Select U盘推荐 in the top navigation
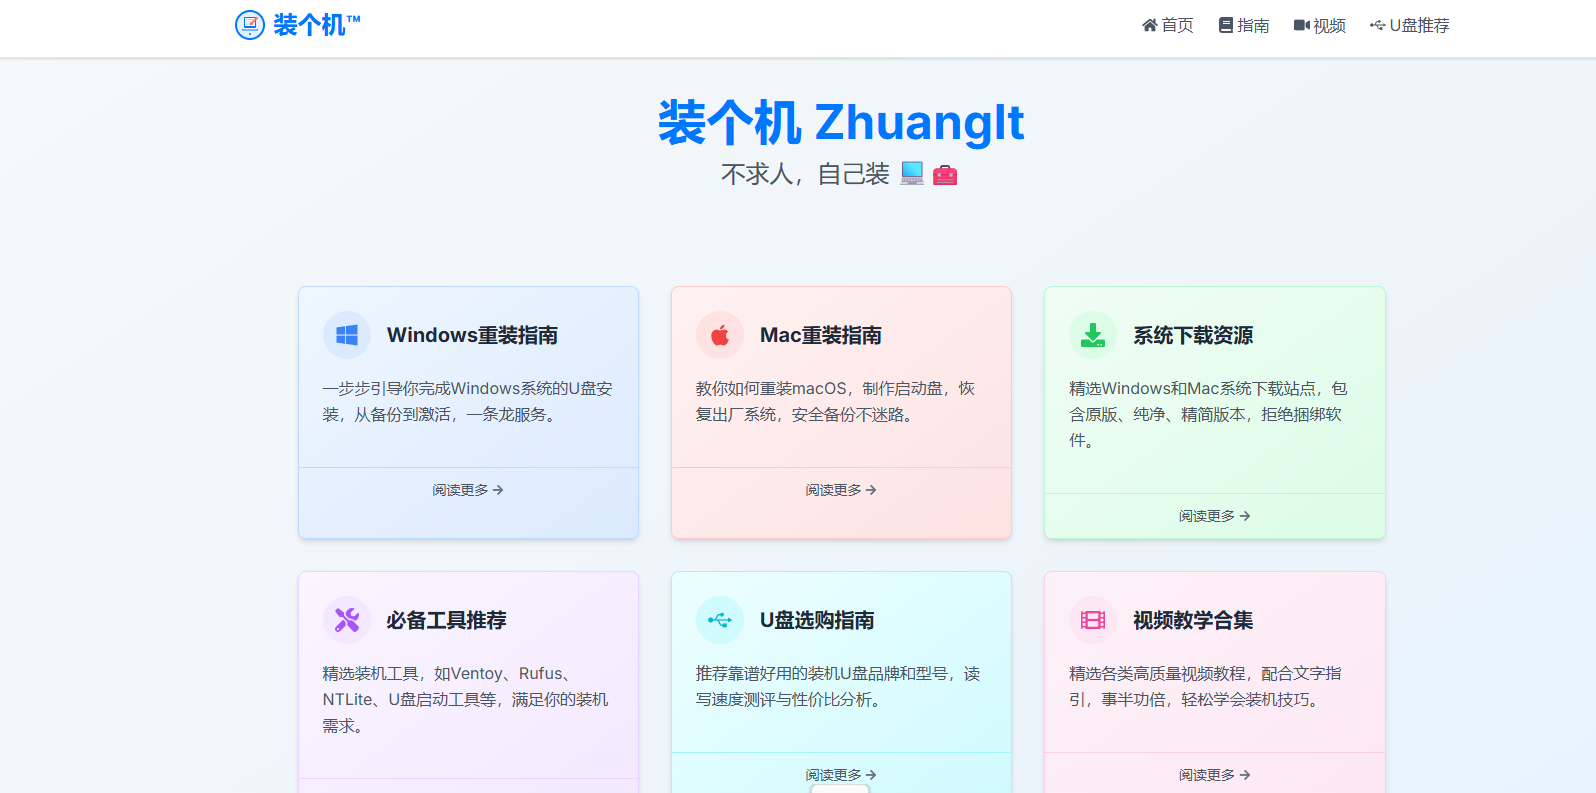This screenshot has height=793, width=1596. tap(1409, 25)
